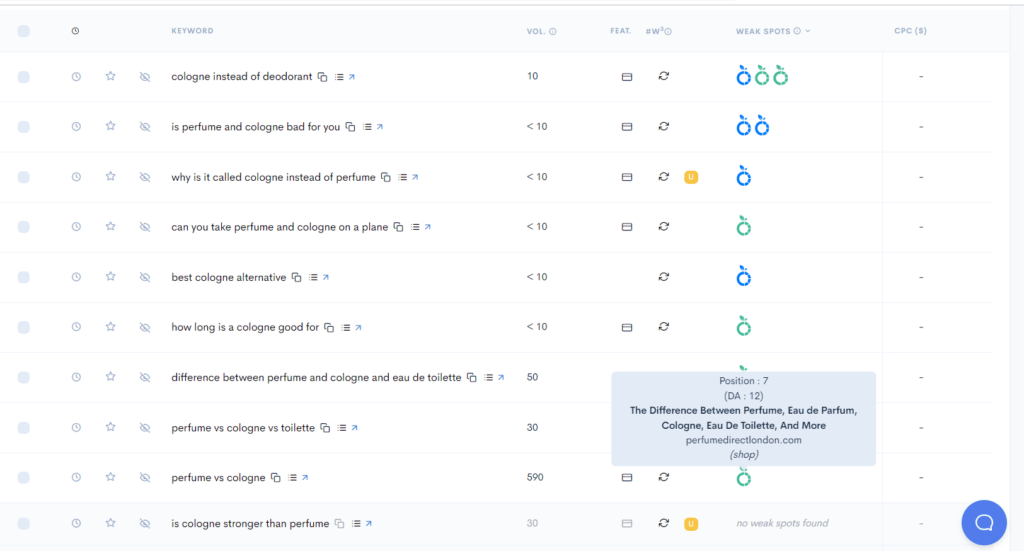Copy the 'best cologne alternative' keyword text
Viewport: 1024px width, 551px height.
pos(296,278)
